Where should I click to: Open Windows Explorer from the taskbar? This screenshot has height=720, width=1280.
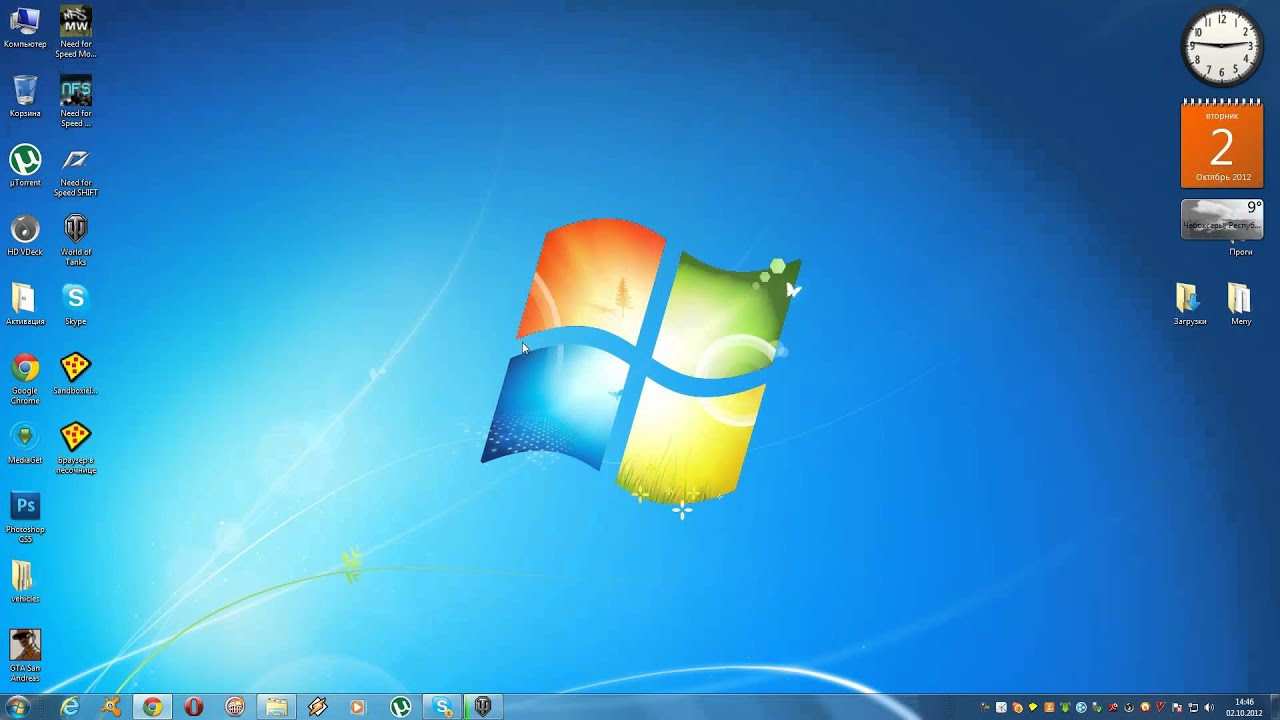coord(276,707)
